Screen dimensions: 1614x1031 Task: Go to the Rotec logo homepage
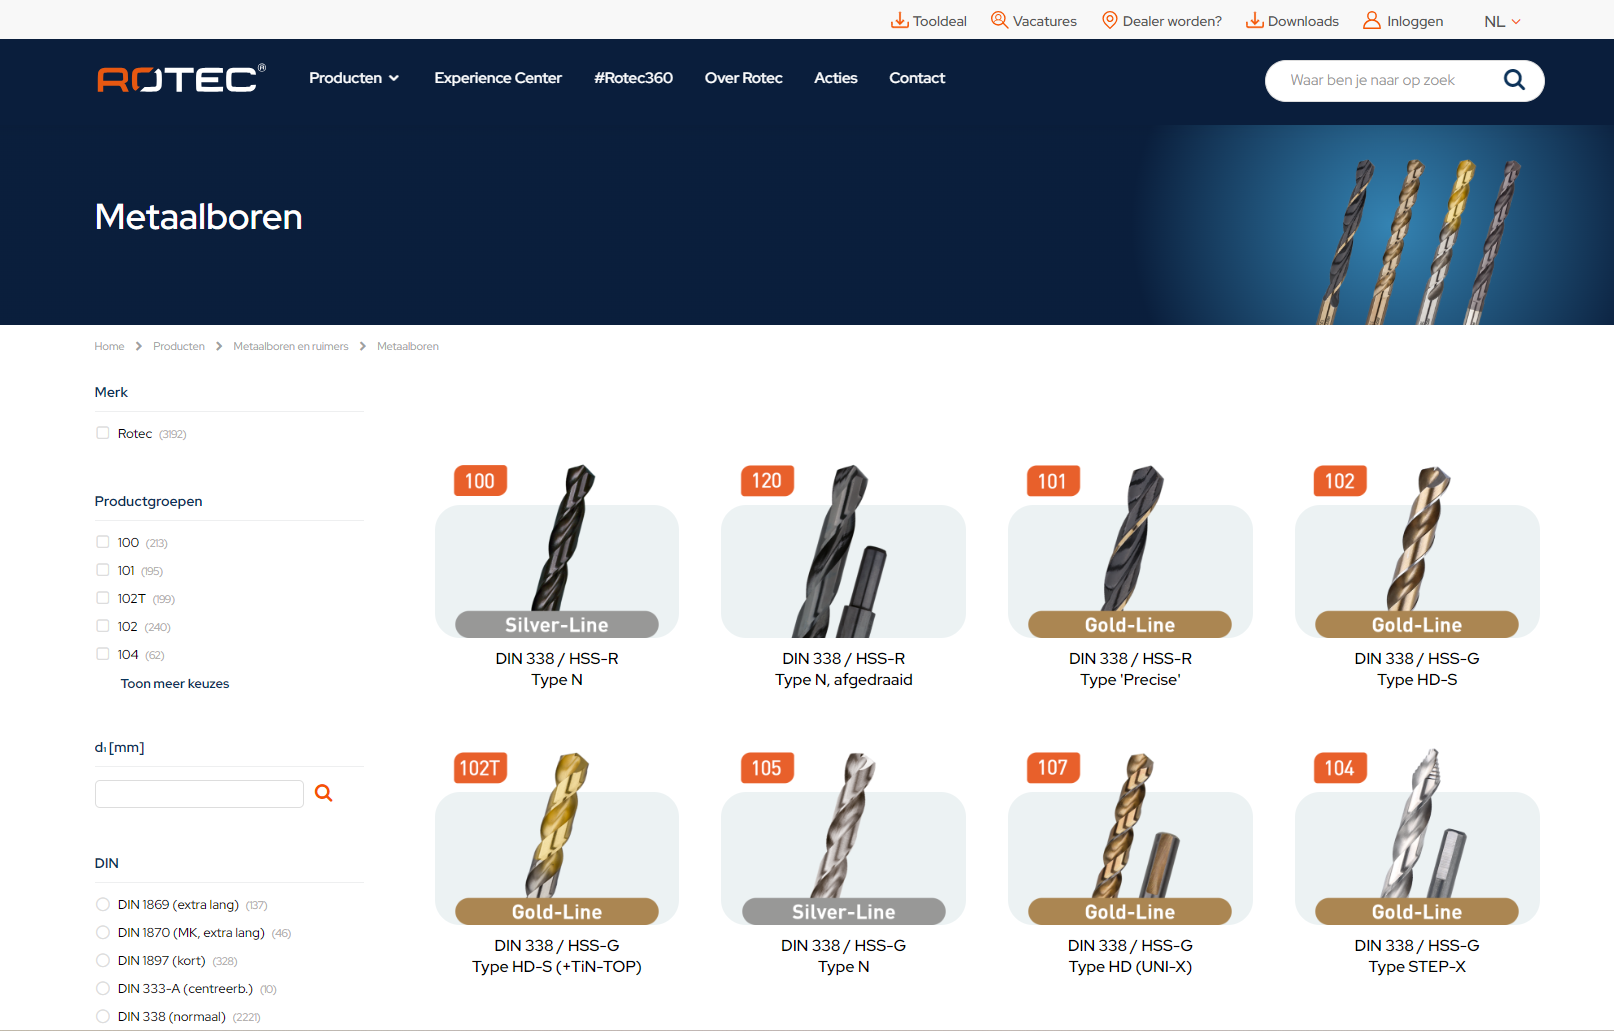pos(181,79)
